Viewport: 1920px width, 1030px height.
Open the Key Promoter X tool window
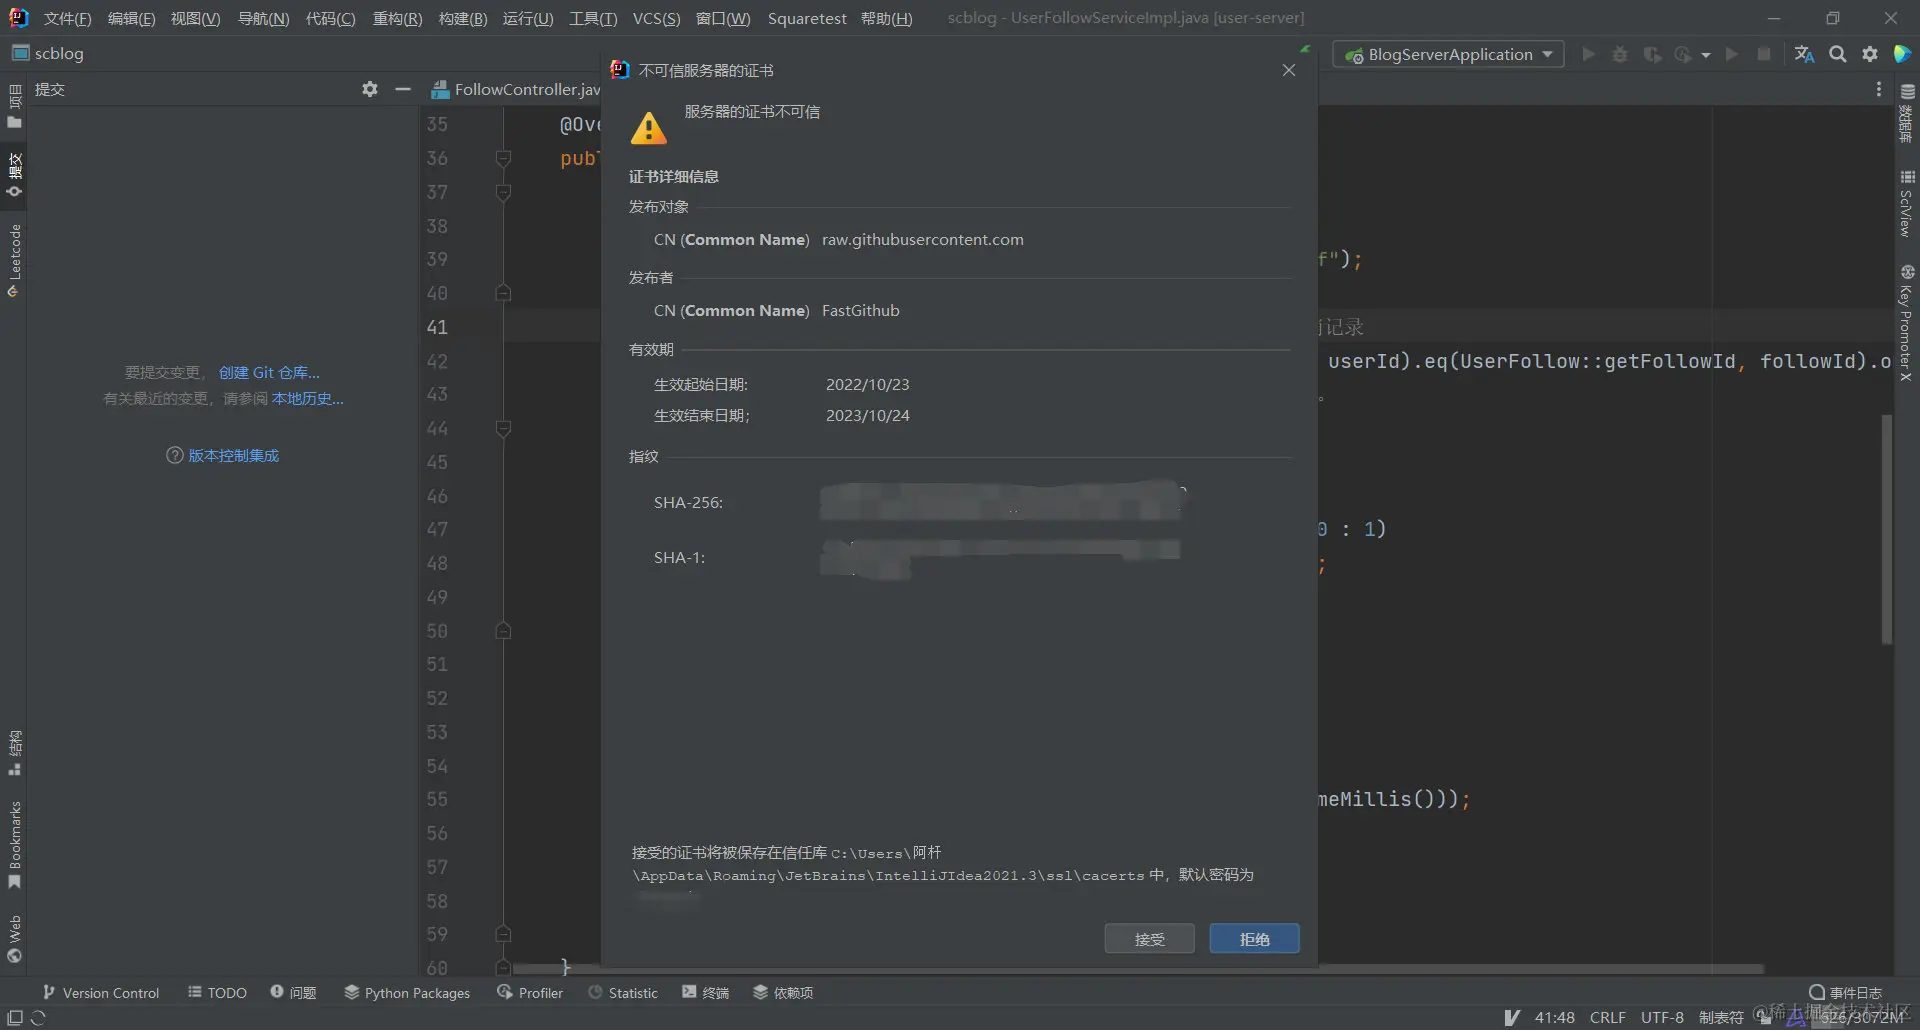click(1907, 323)
